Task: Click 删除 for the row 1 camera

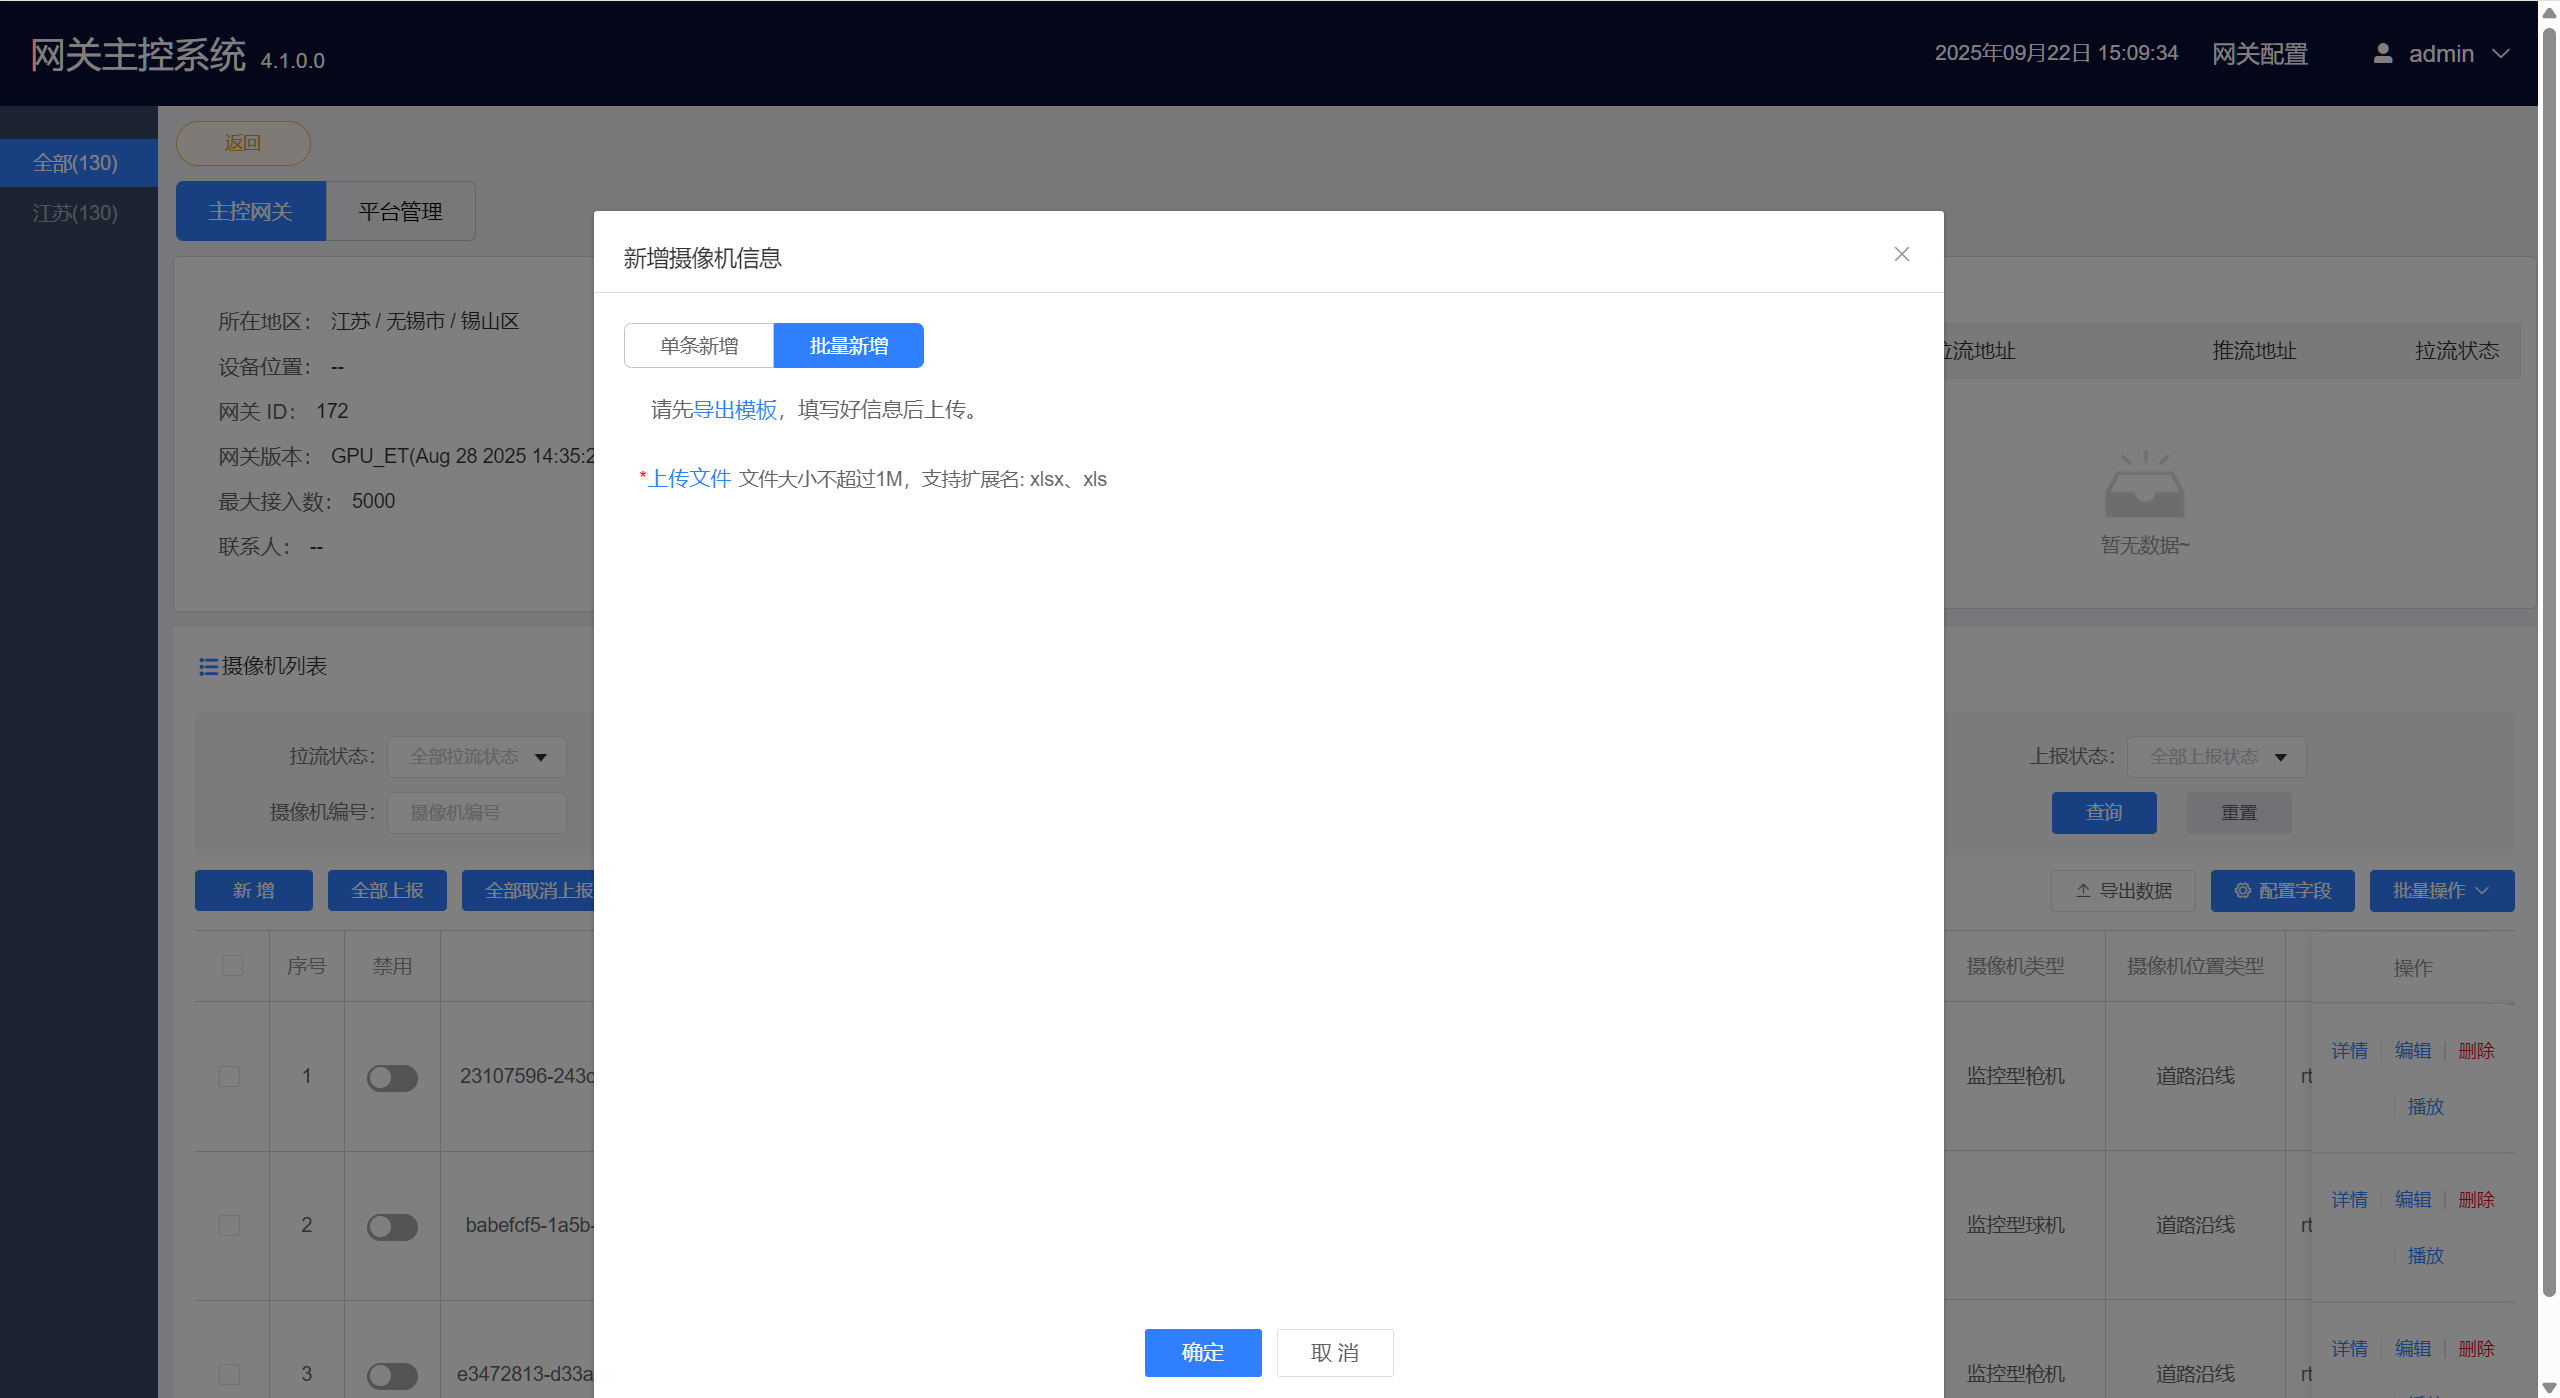Action: pyautogui.click(x=2476, y=1050)
